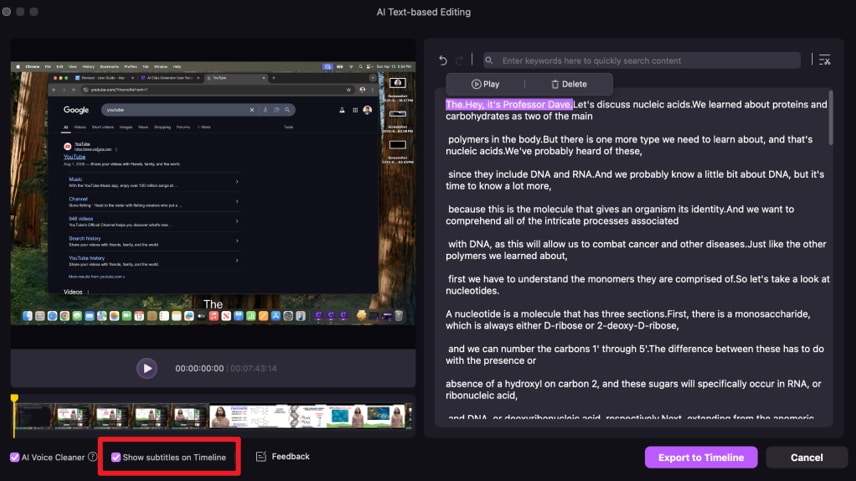The image size is (856, 481).
Task: Open the Feedback link
Action: pyautogui.click(x=290, y=456)
